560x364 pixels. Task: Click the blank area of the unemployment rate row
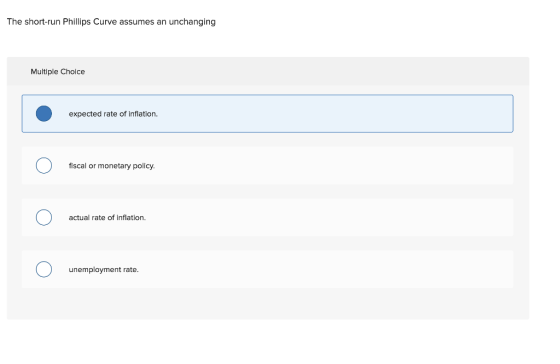tap(321, 269)
